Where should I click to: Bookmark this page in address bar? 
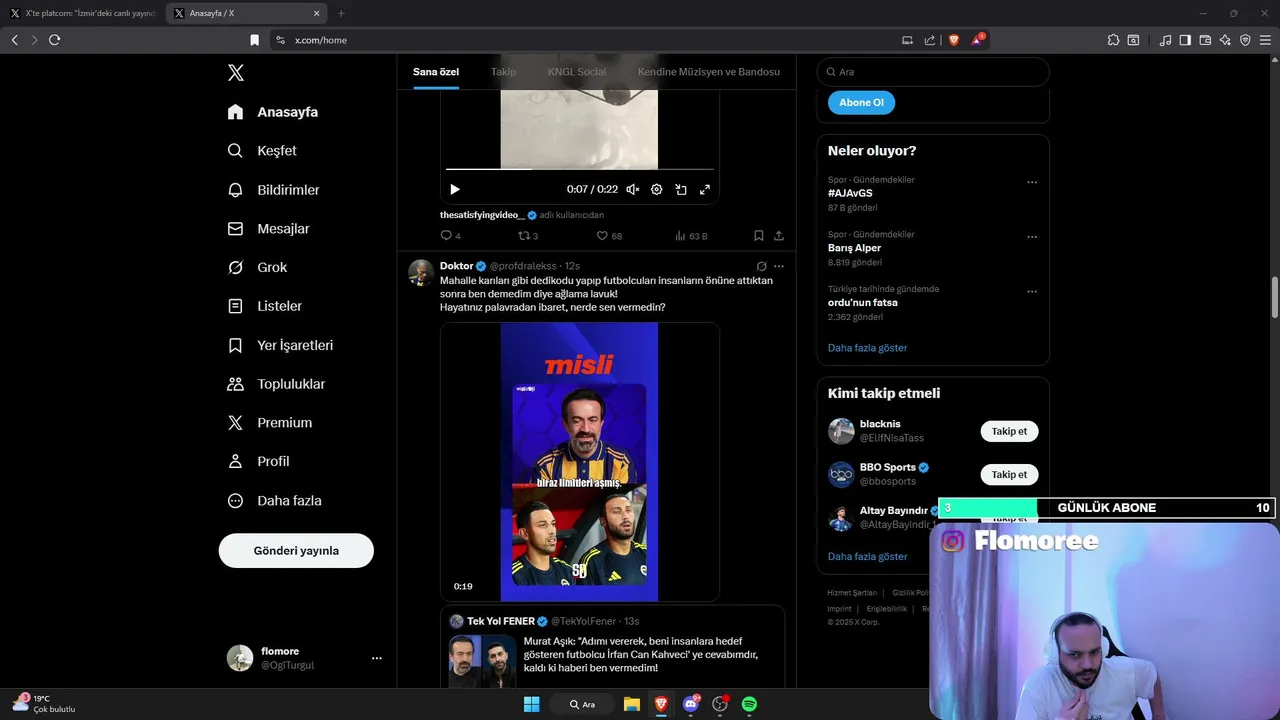254,40
